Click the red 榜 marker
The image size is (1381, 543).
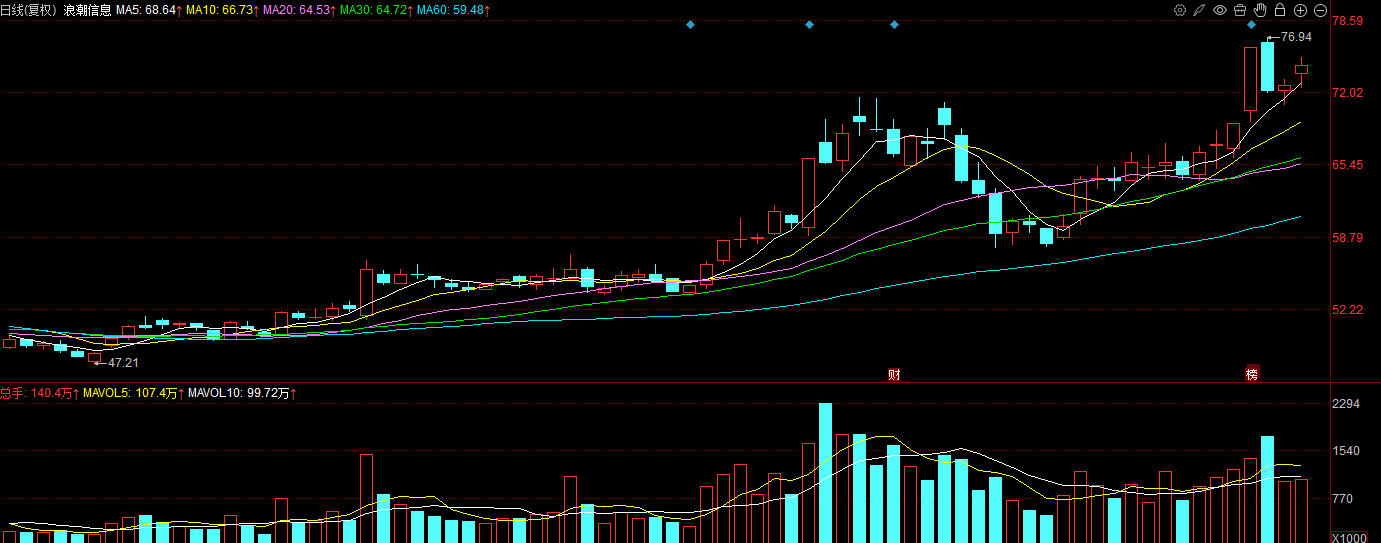coord(1251,374)
